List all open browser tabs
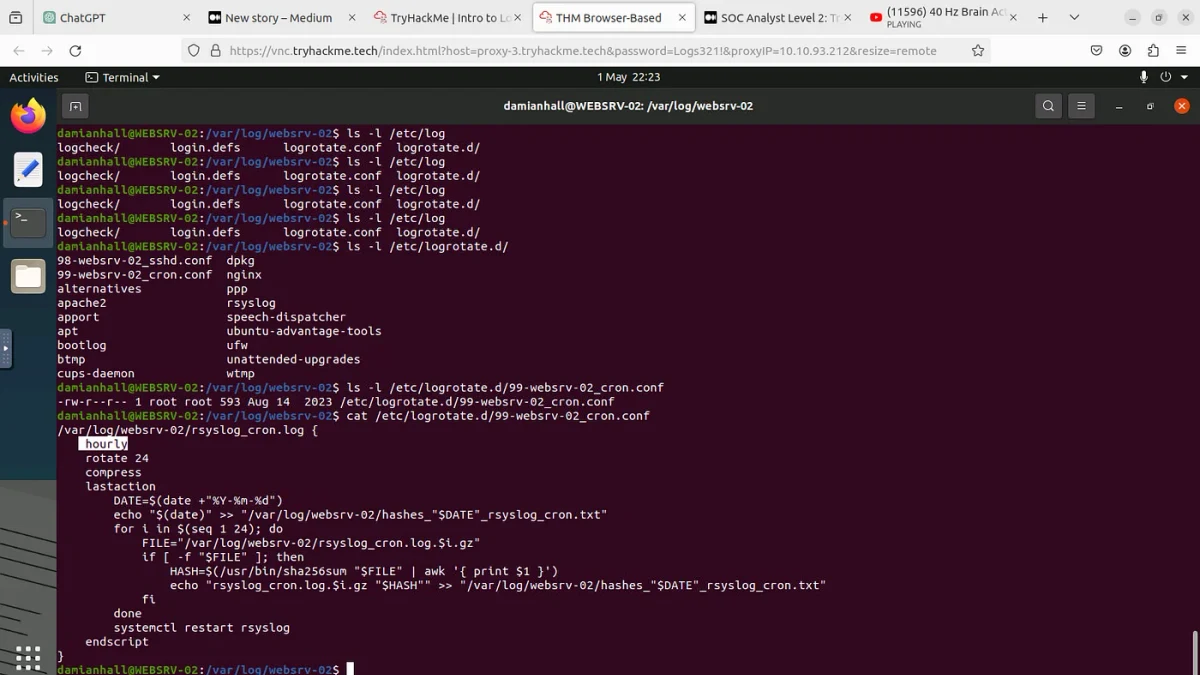Screen dimensions: 1200x675 pos(1074,18)
